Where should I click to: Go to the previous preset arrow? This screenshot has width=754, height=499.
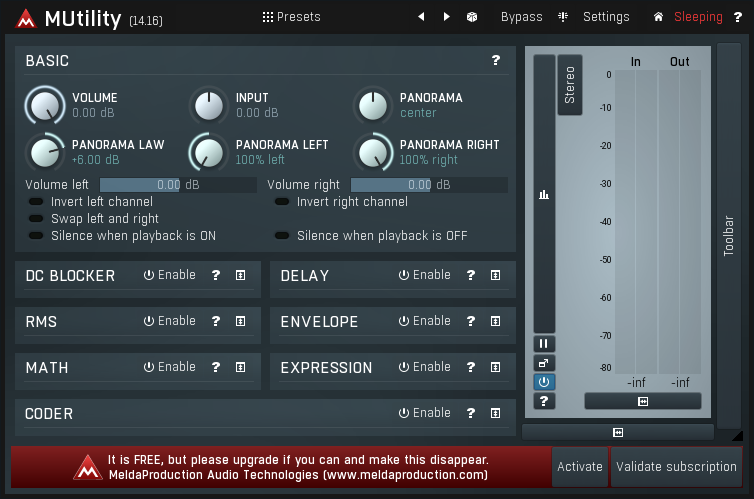point(421,17)
